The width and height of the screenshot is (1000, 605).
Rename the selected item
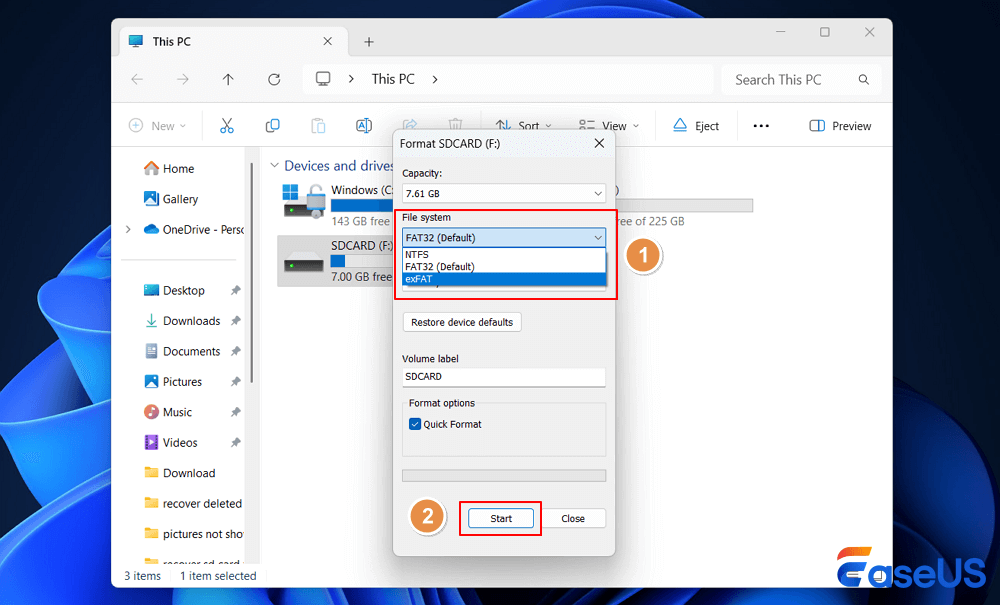click(364, 125)
